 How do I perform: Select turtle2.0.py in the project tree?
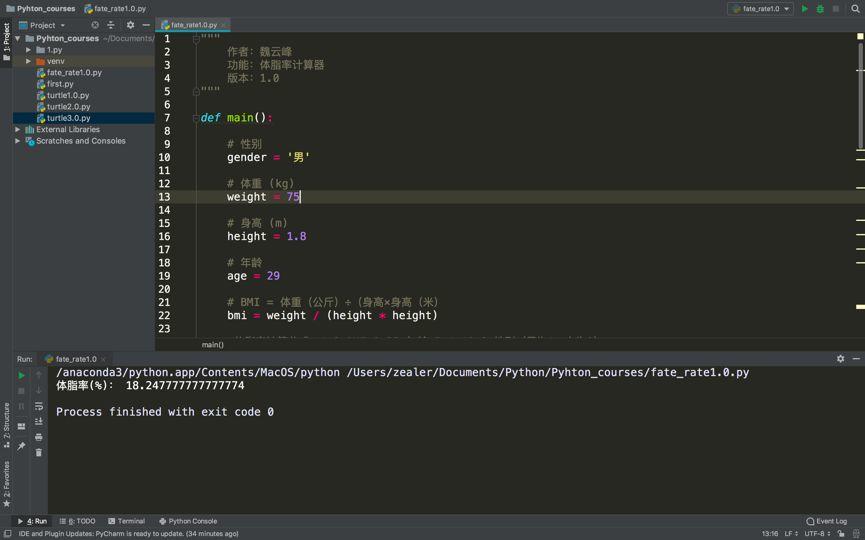[x=68, y=106]
